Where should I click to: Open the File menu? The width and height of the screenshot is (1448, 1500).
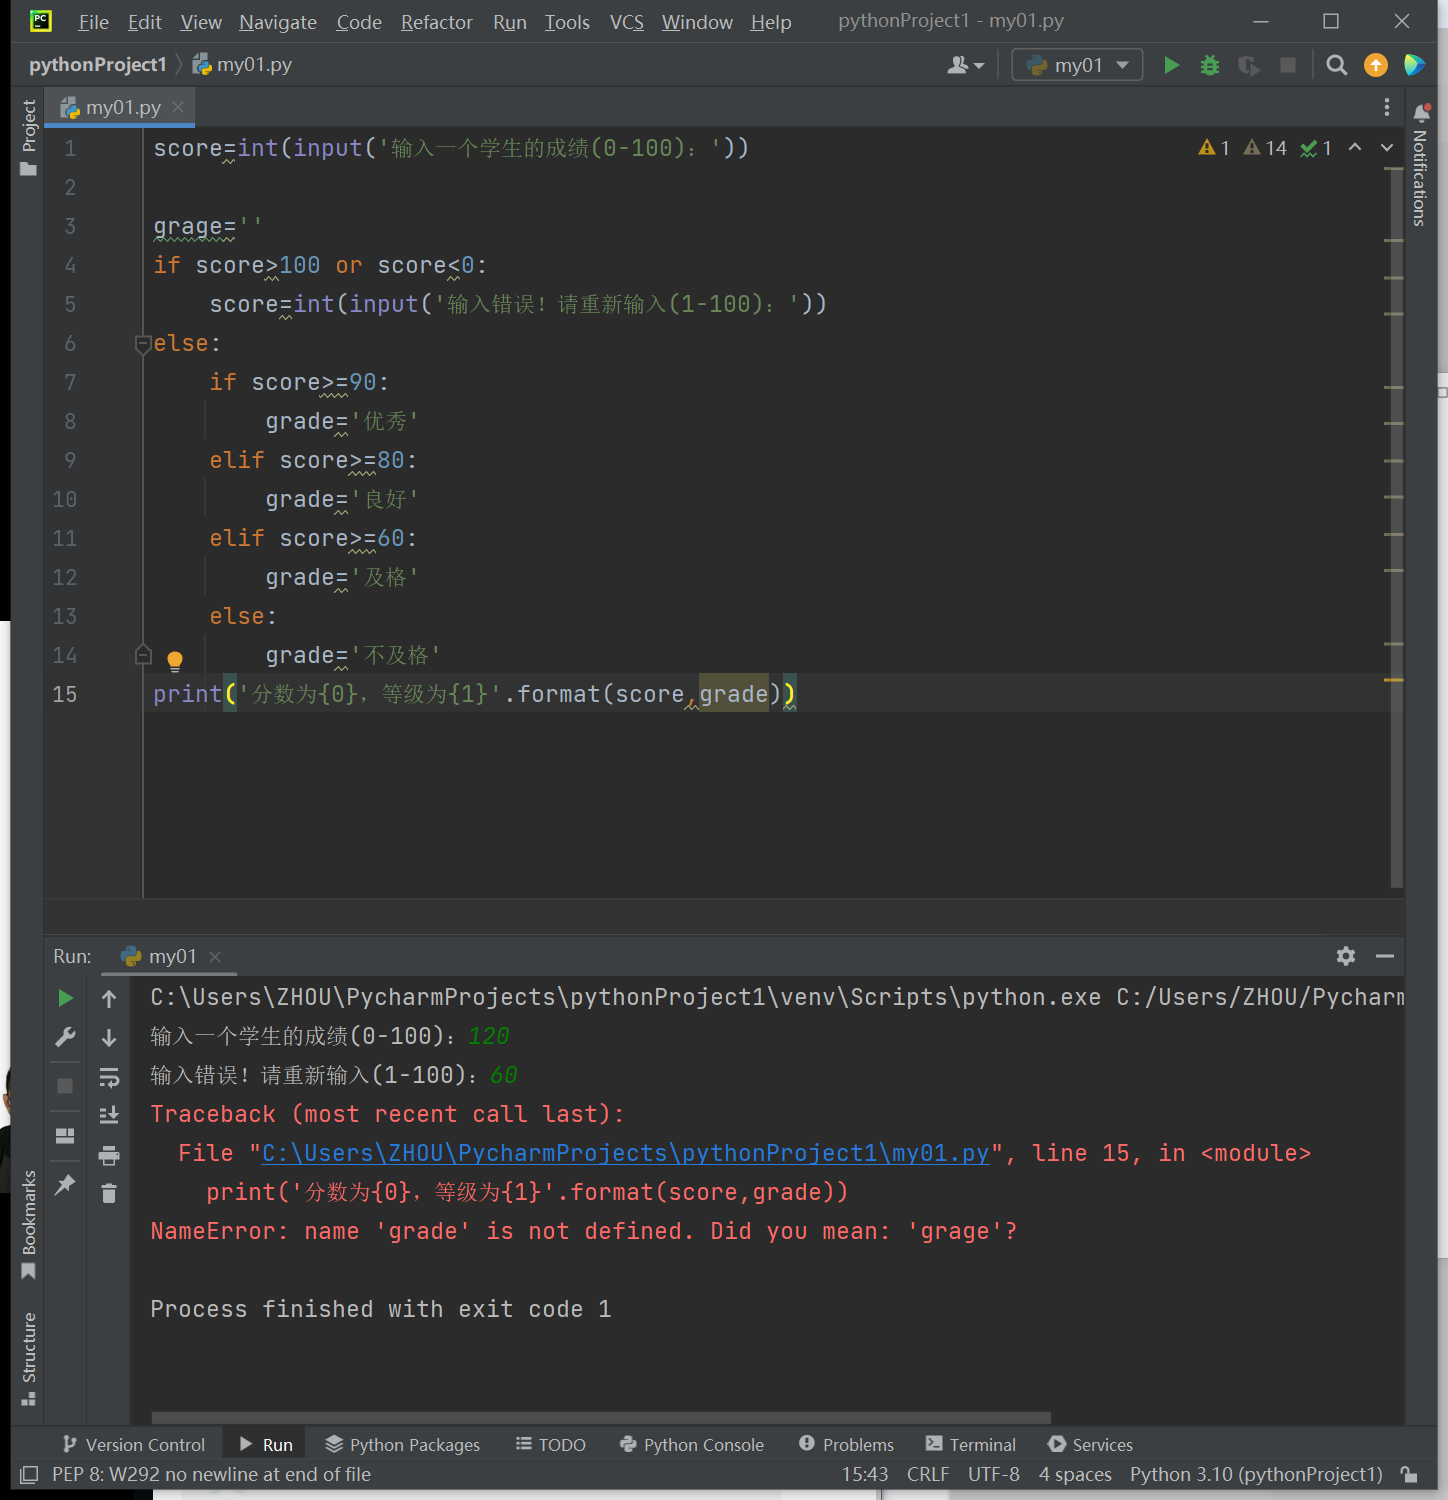click(93, 22)
